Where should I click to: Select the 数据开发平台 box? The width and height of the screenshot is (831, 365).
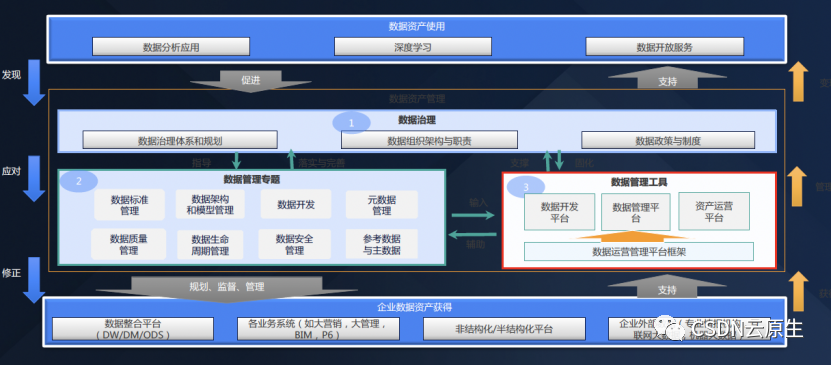point(560,212)
